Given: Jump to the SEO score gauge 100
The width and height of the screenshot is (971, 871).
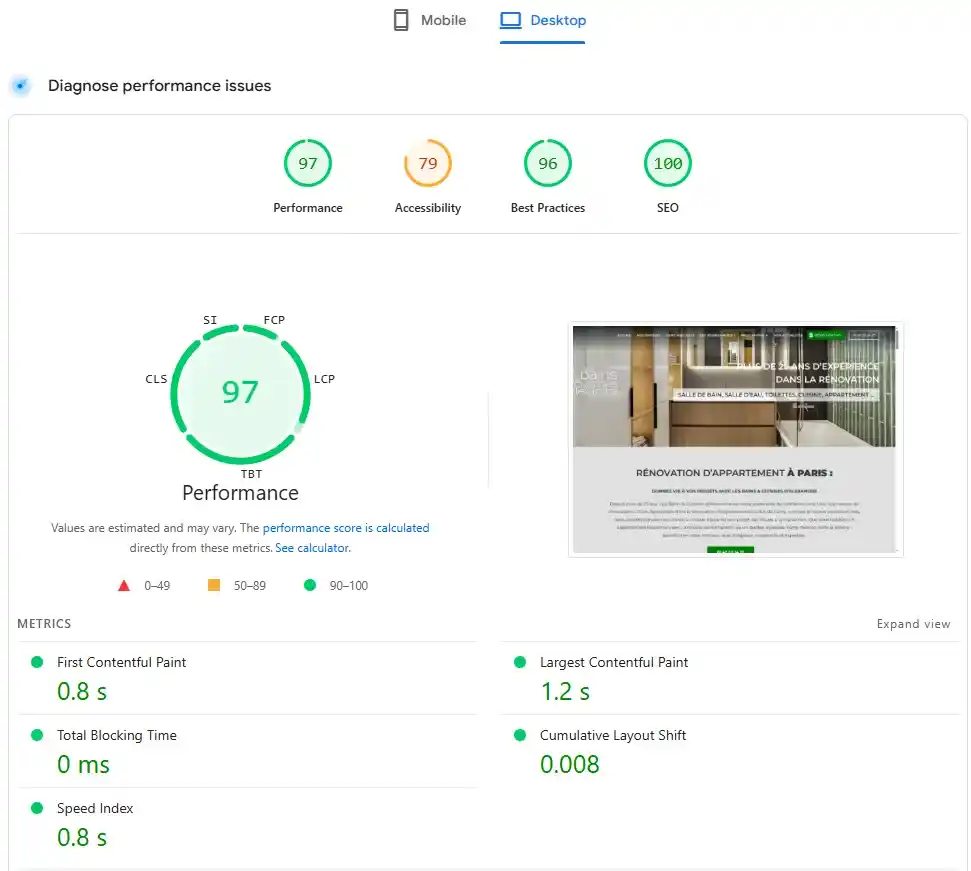Looking at the screenshot, I should pos(668,164).
